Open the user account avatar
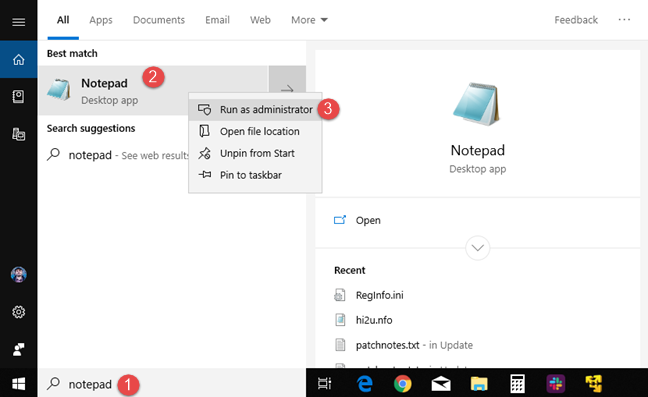648x397 pixels. click(19, 274)
